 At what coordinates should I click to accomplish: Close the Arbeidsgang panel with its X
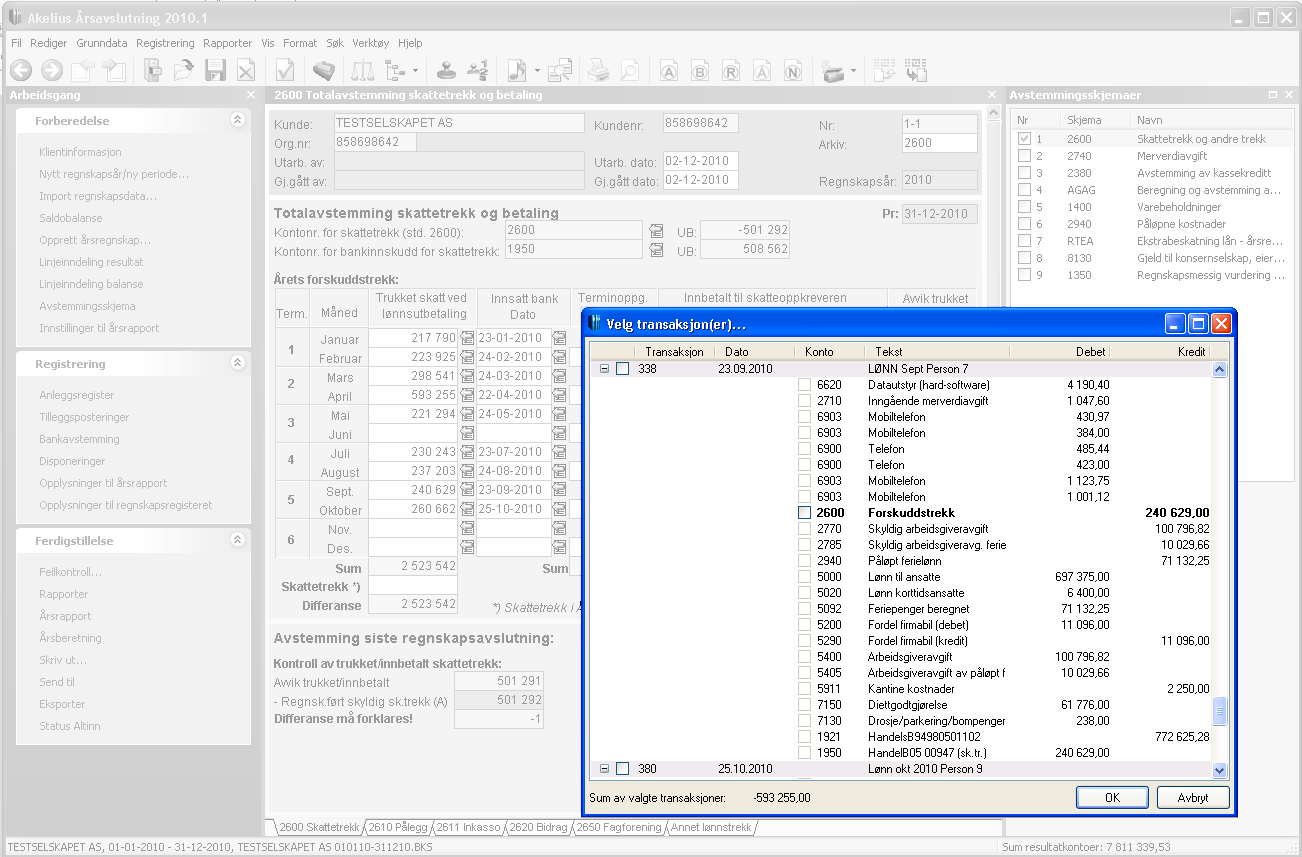pyautogui.click(x=251, y=95)
